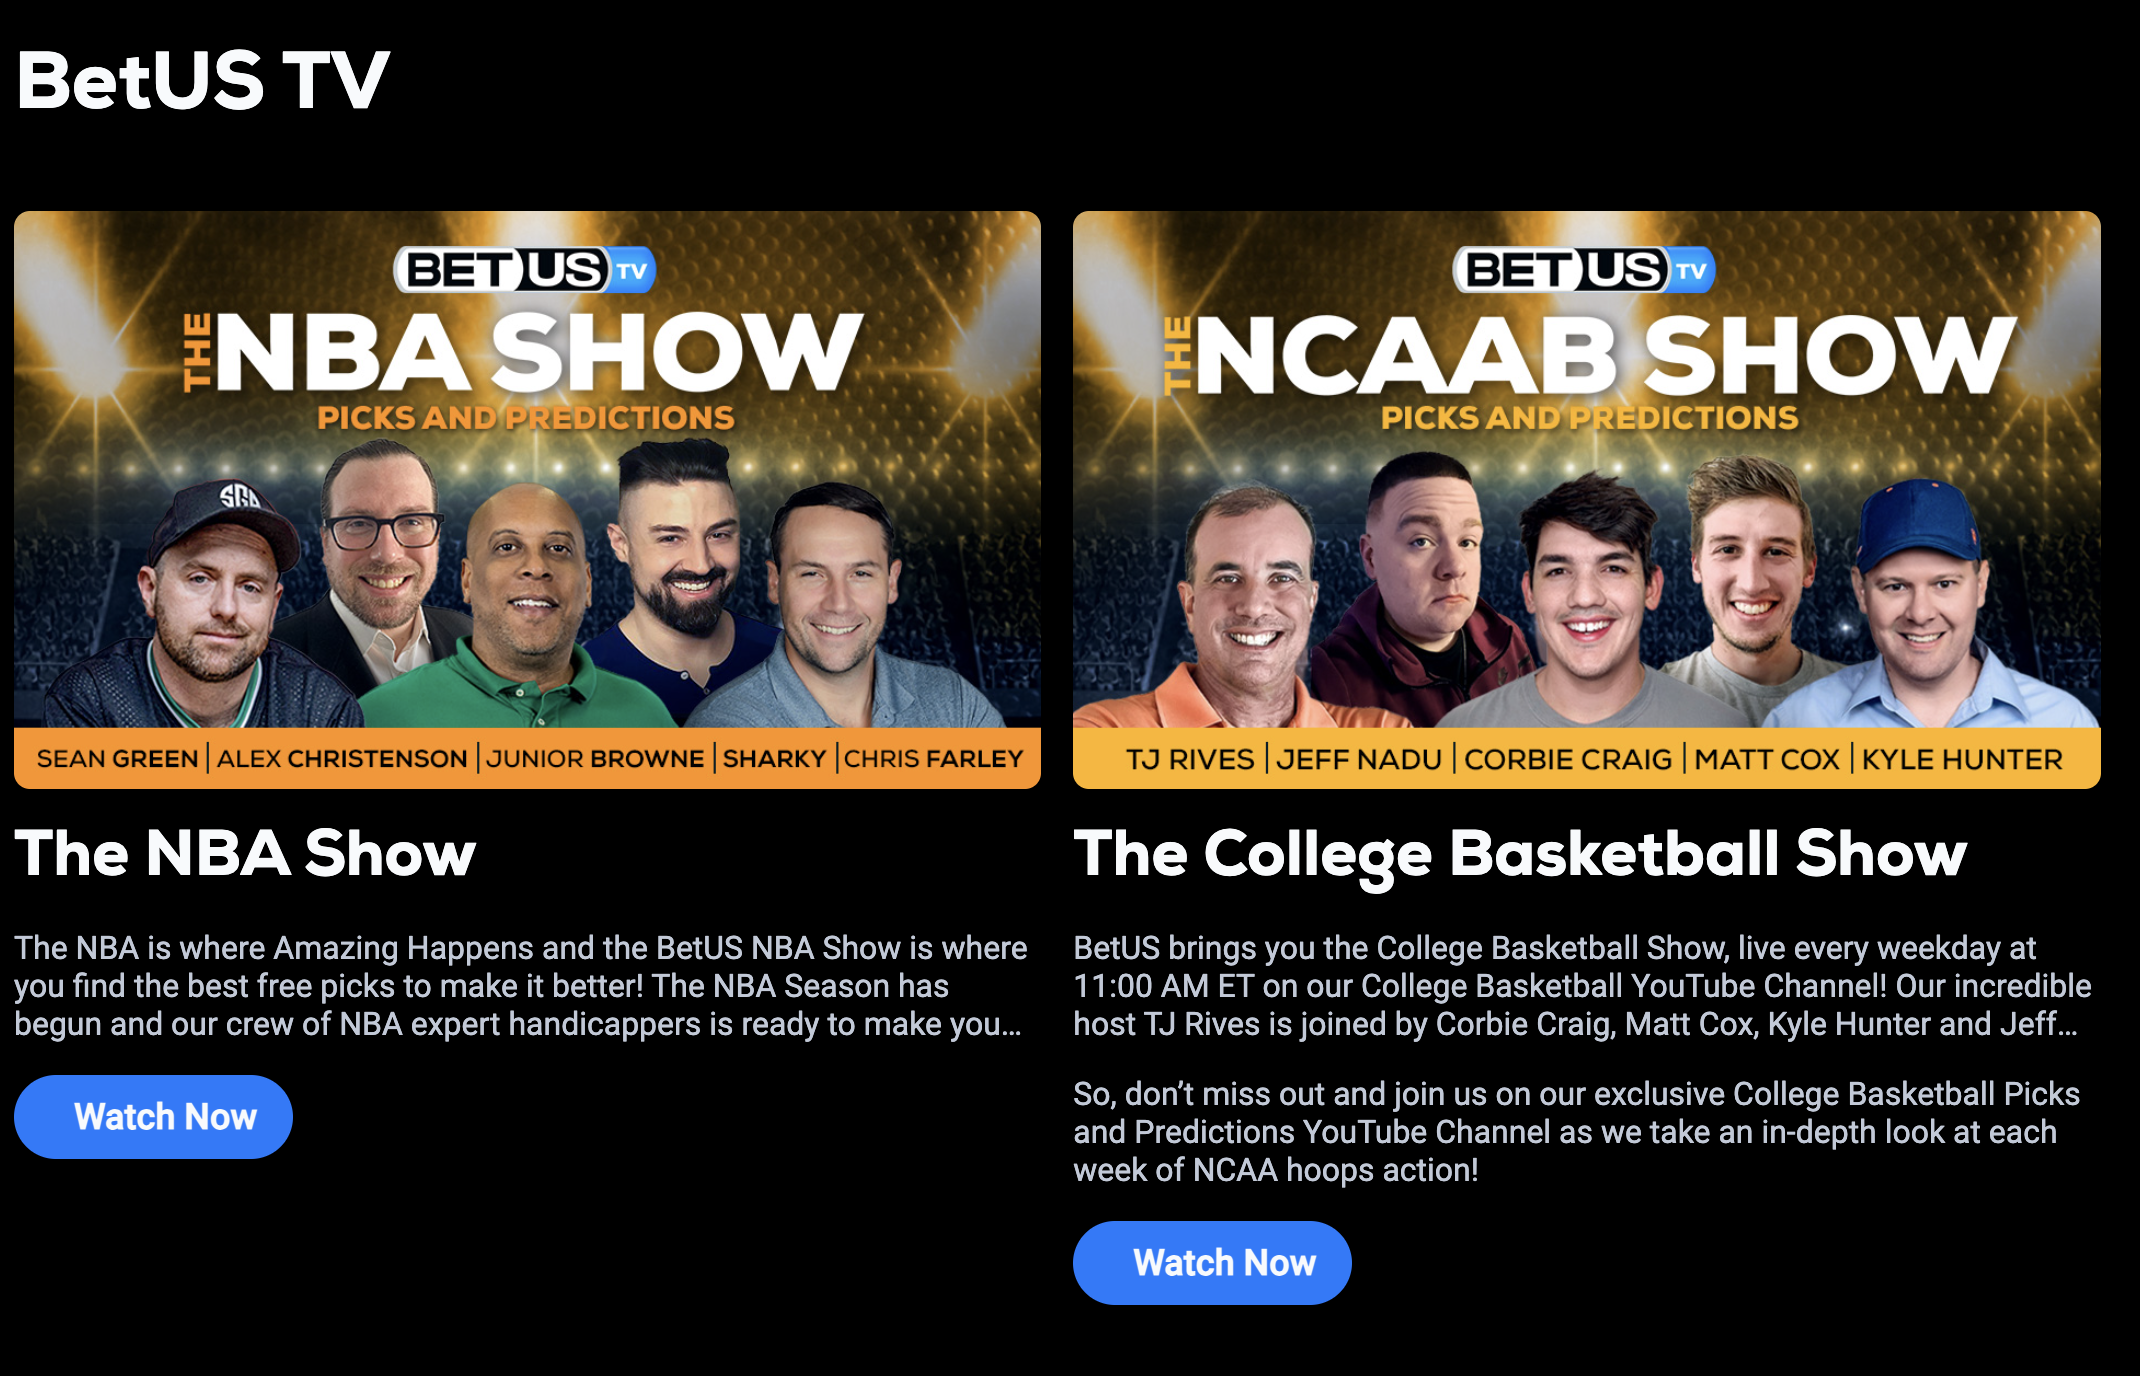Click TJ RIVES name label
The image size is (2140, 1376).
(1190, 760)
